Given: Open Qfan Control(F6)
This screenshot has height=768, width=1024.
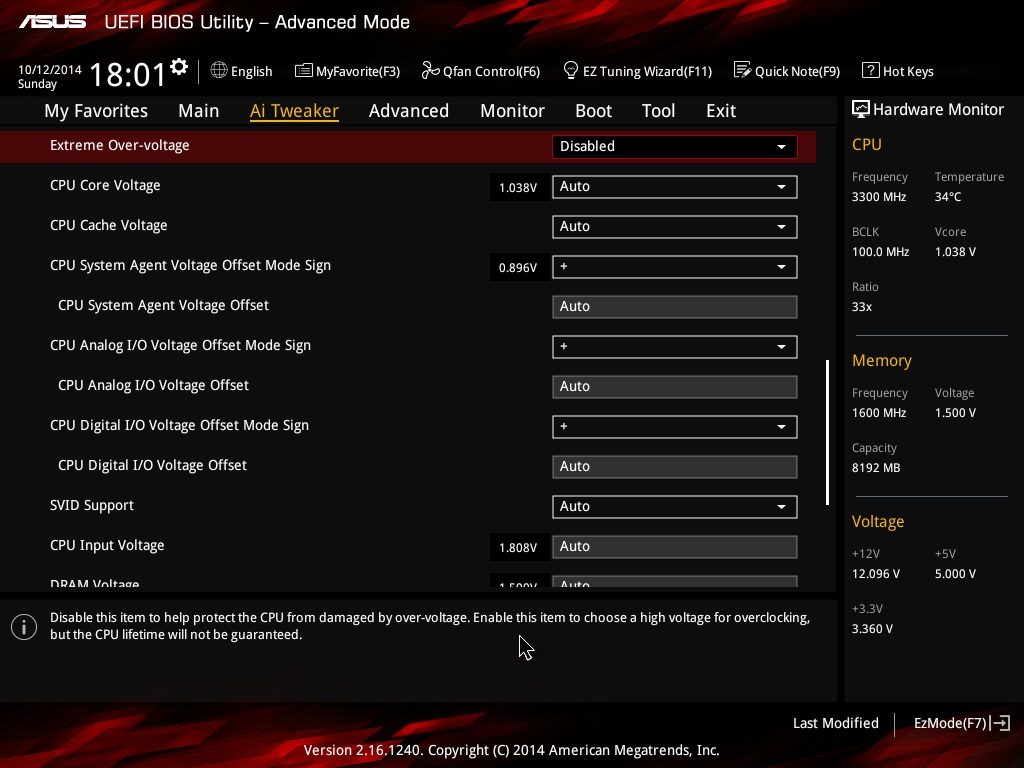Looking at the screenshot, I should point(481,71).
